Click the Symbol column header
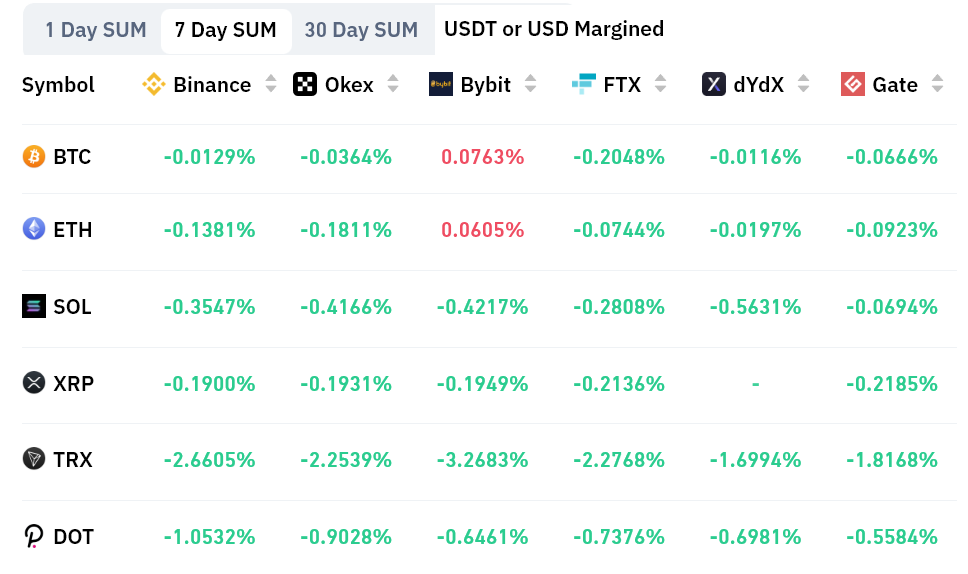 58,85
